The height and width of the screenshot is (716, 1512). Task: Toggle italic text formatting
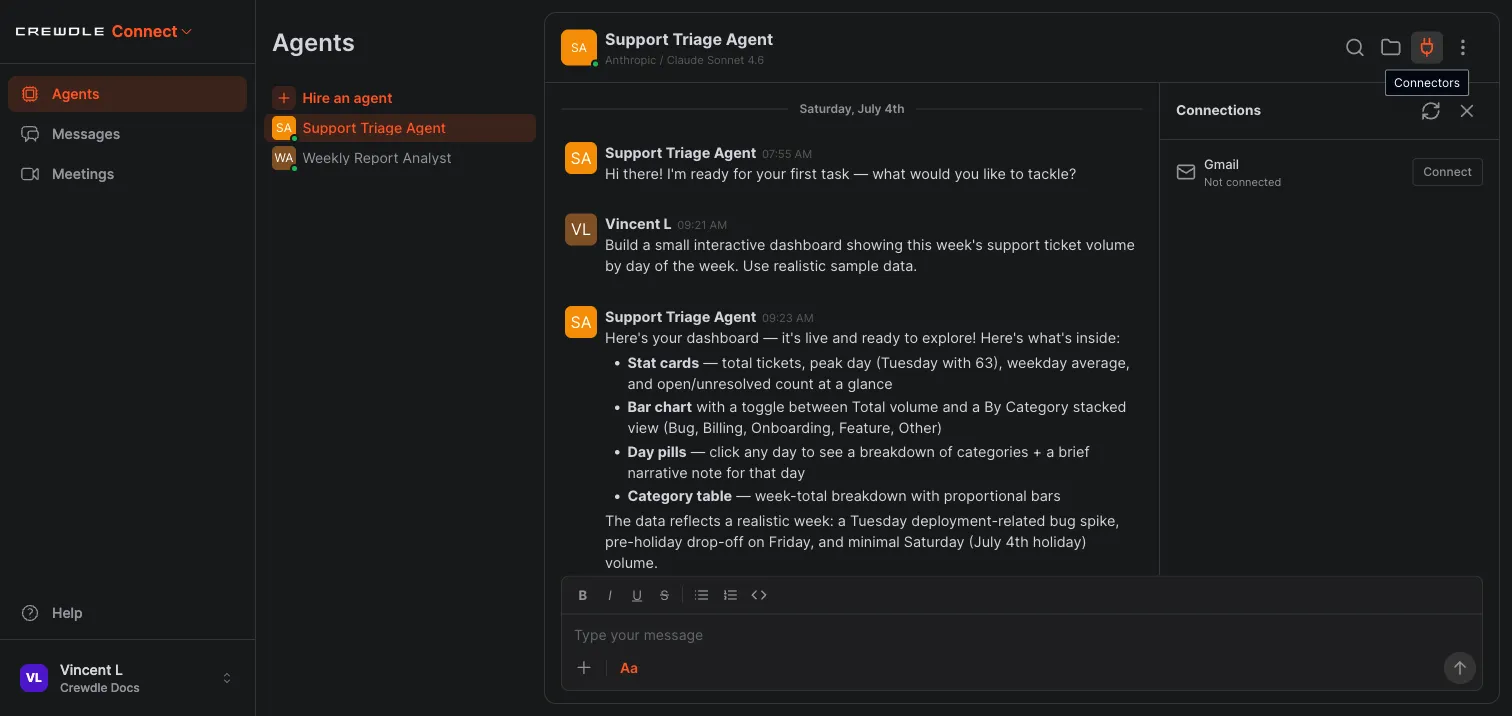click(x=610, y=595)
